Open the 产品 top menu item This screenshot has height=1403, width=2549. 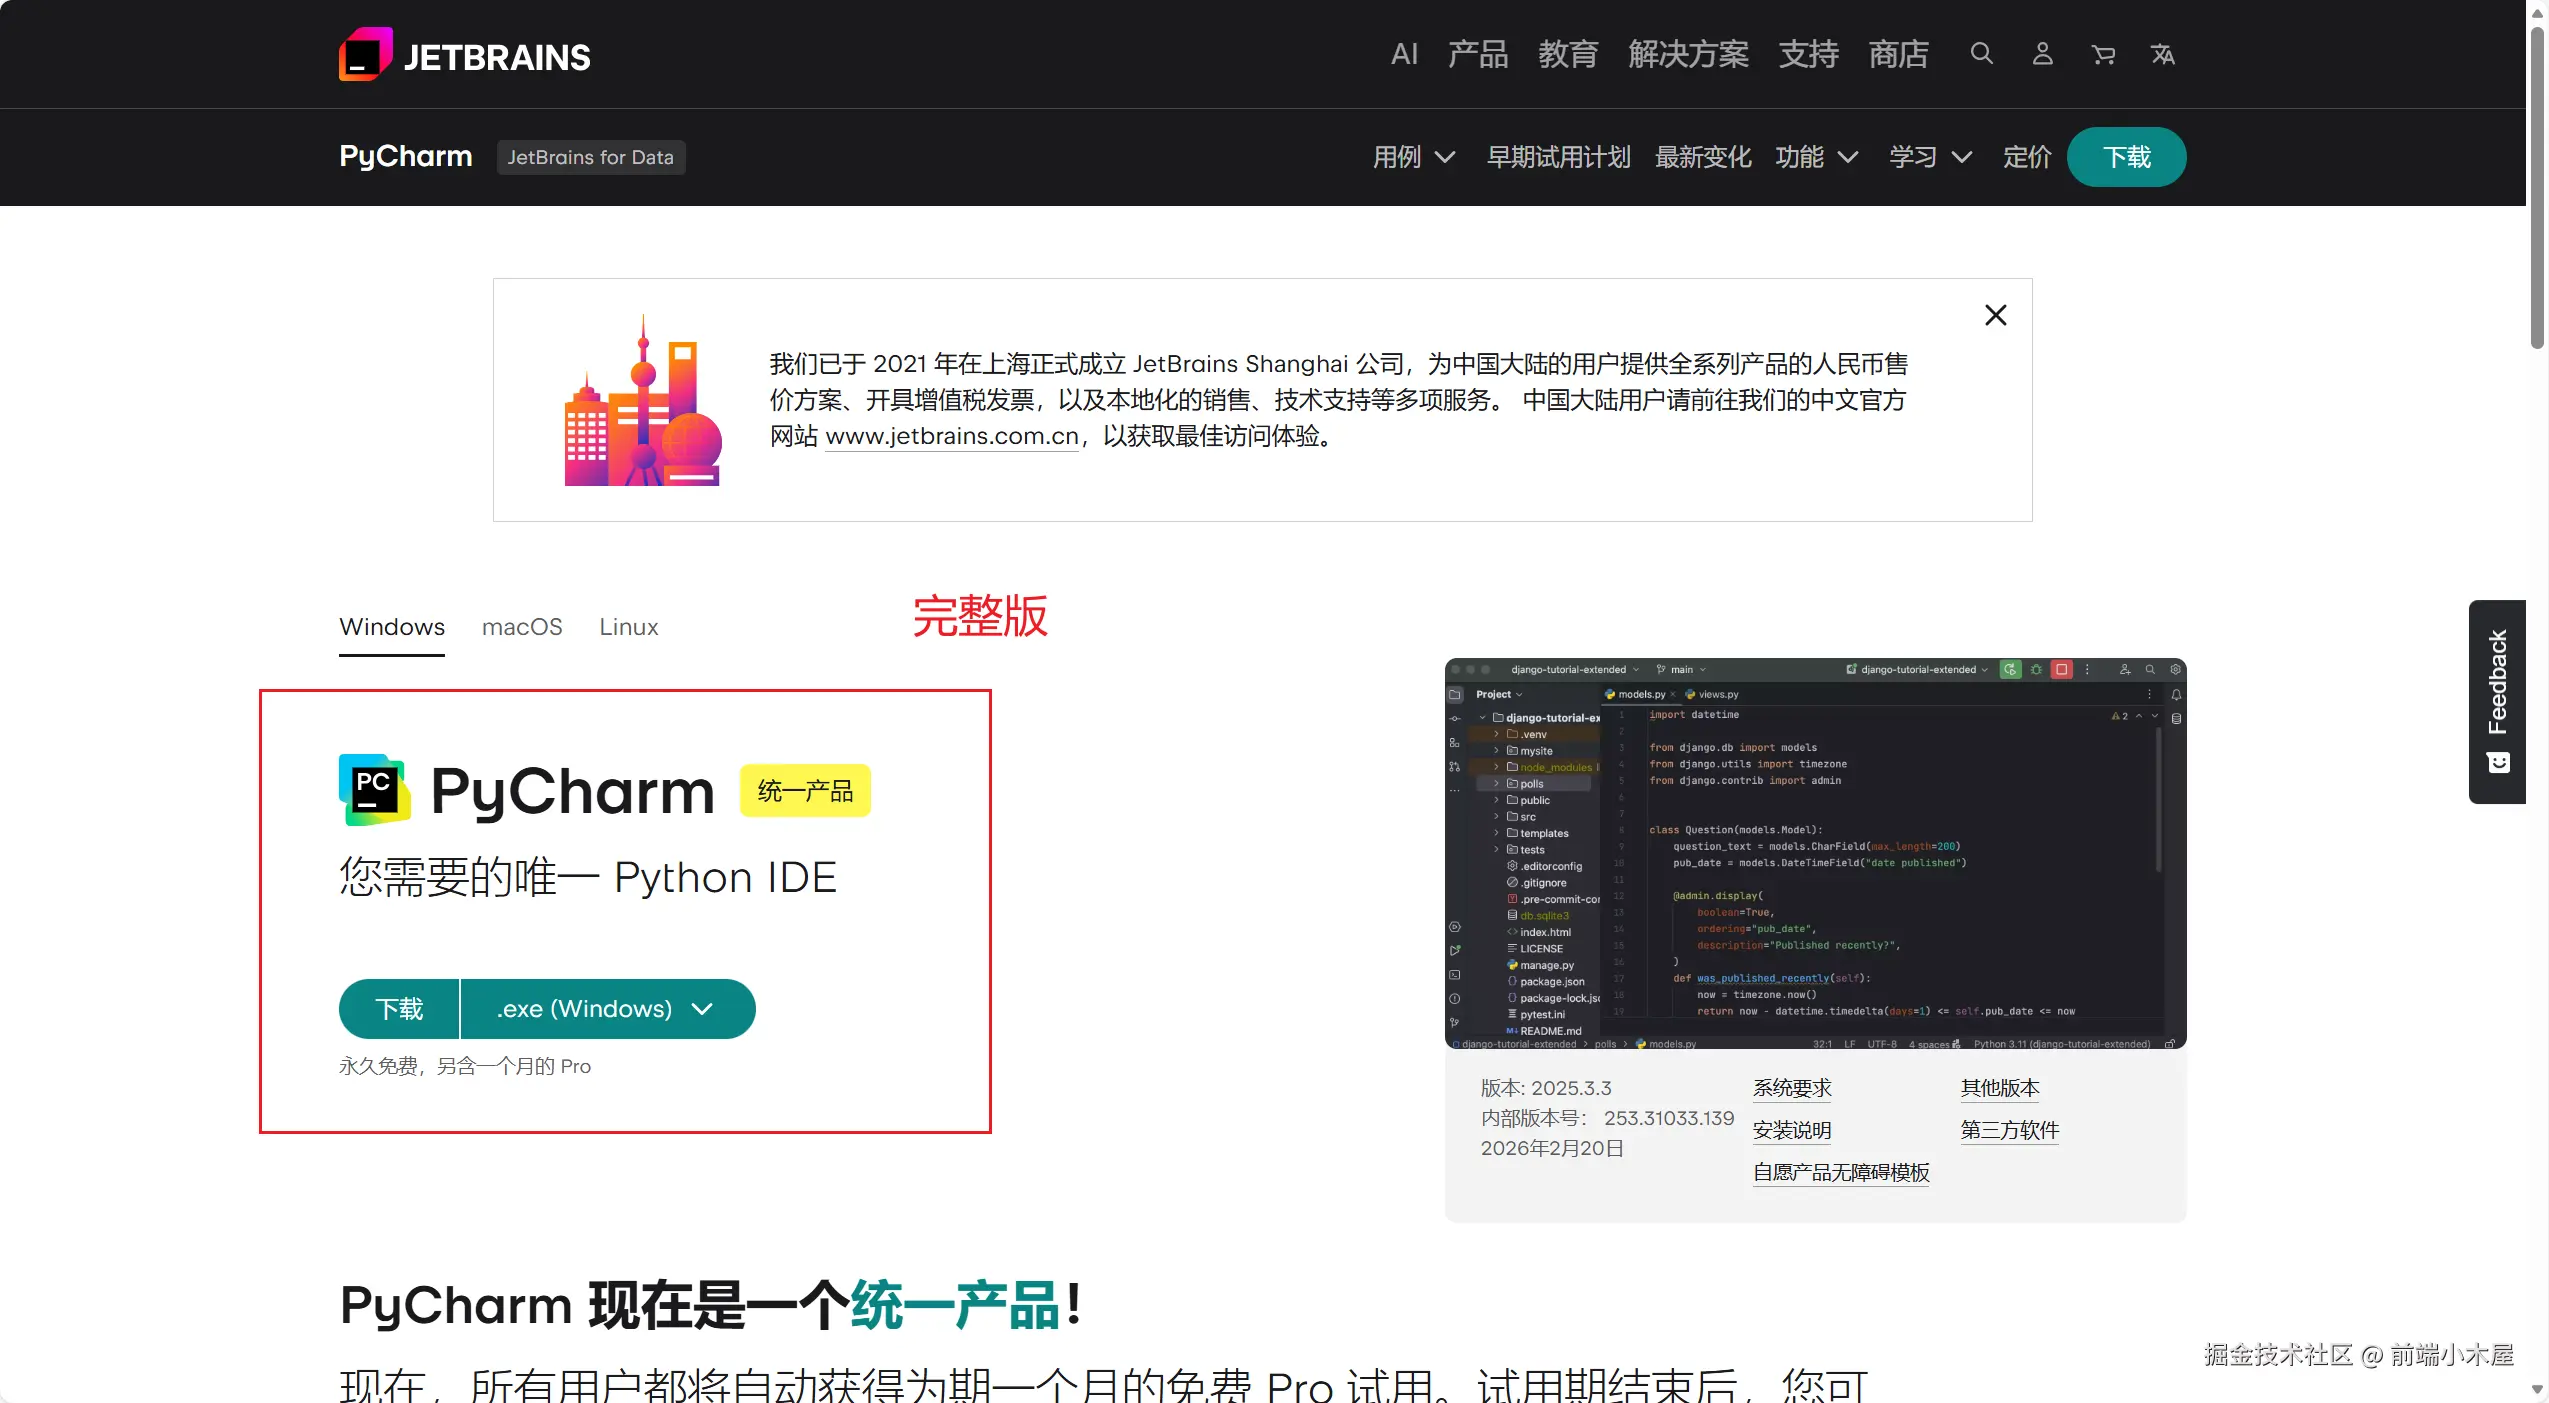1477,54
